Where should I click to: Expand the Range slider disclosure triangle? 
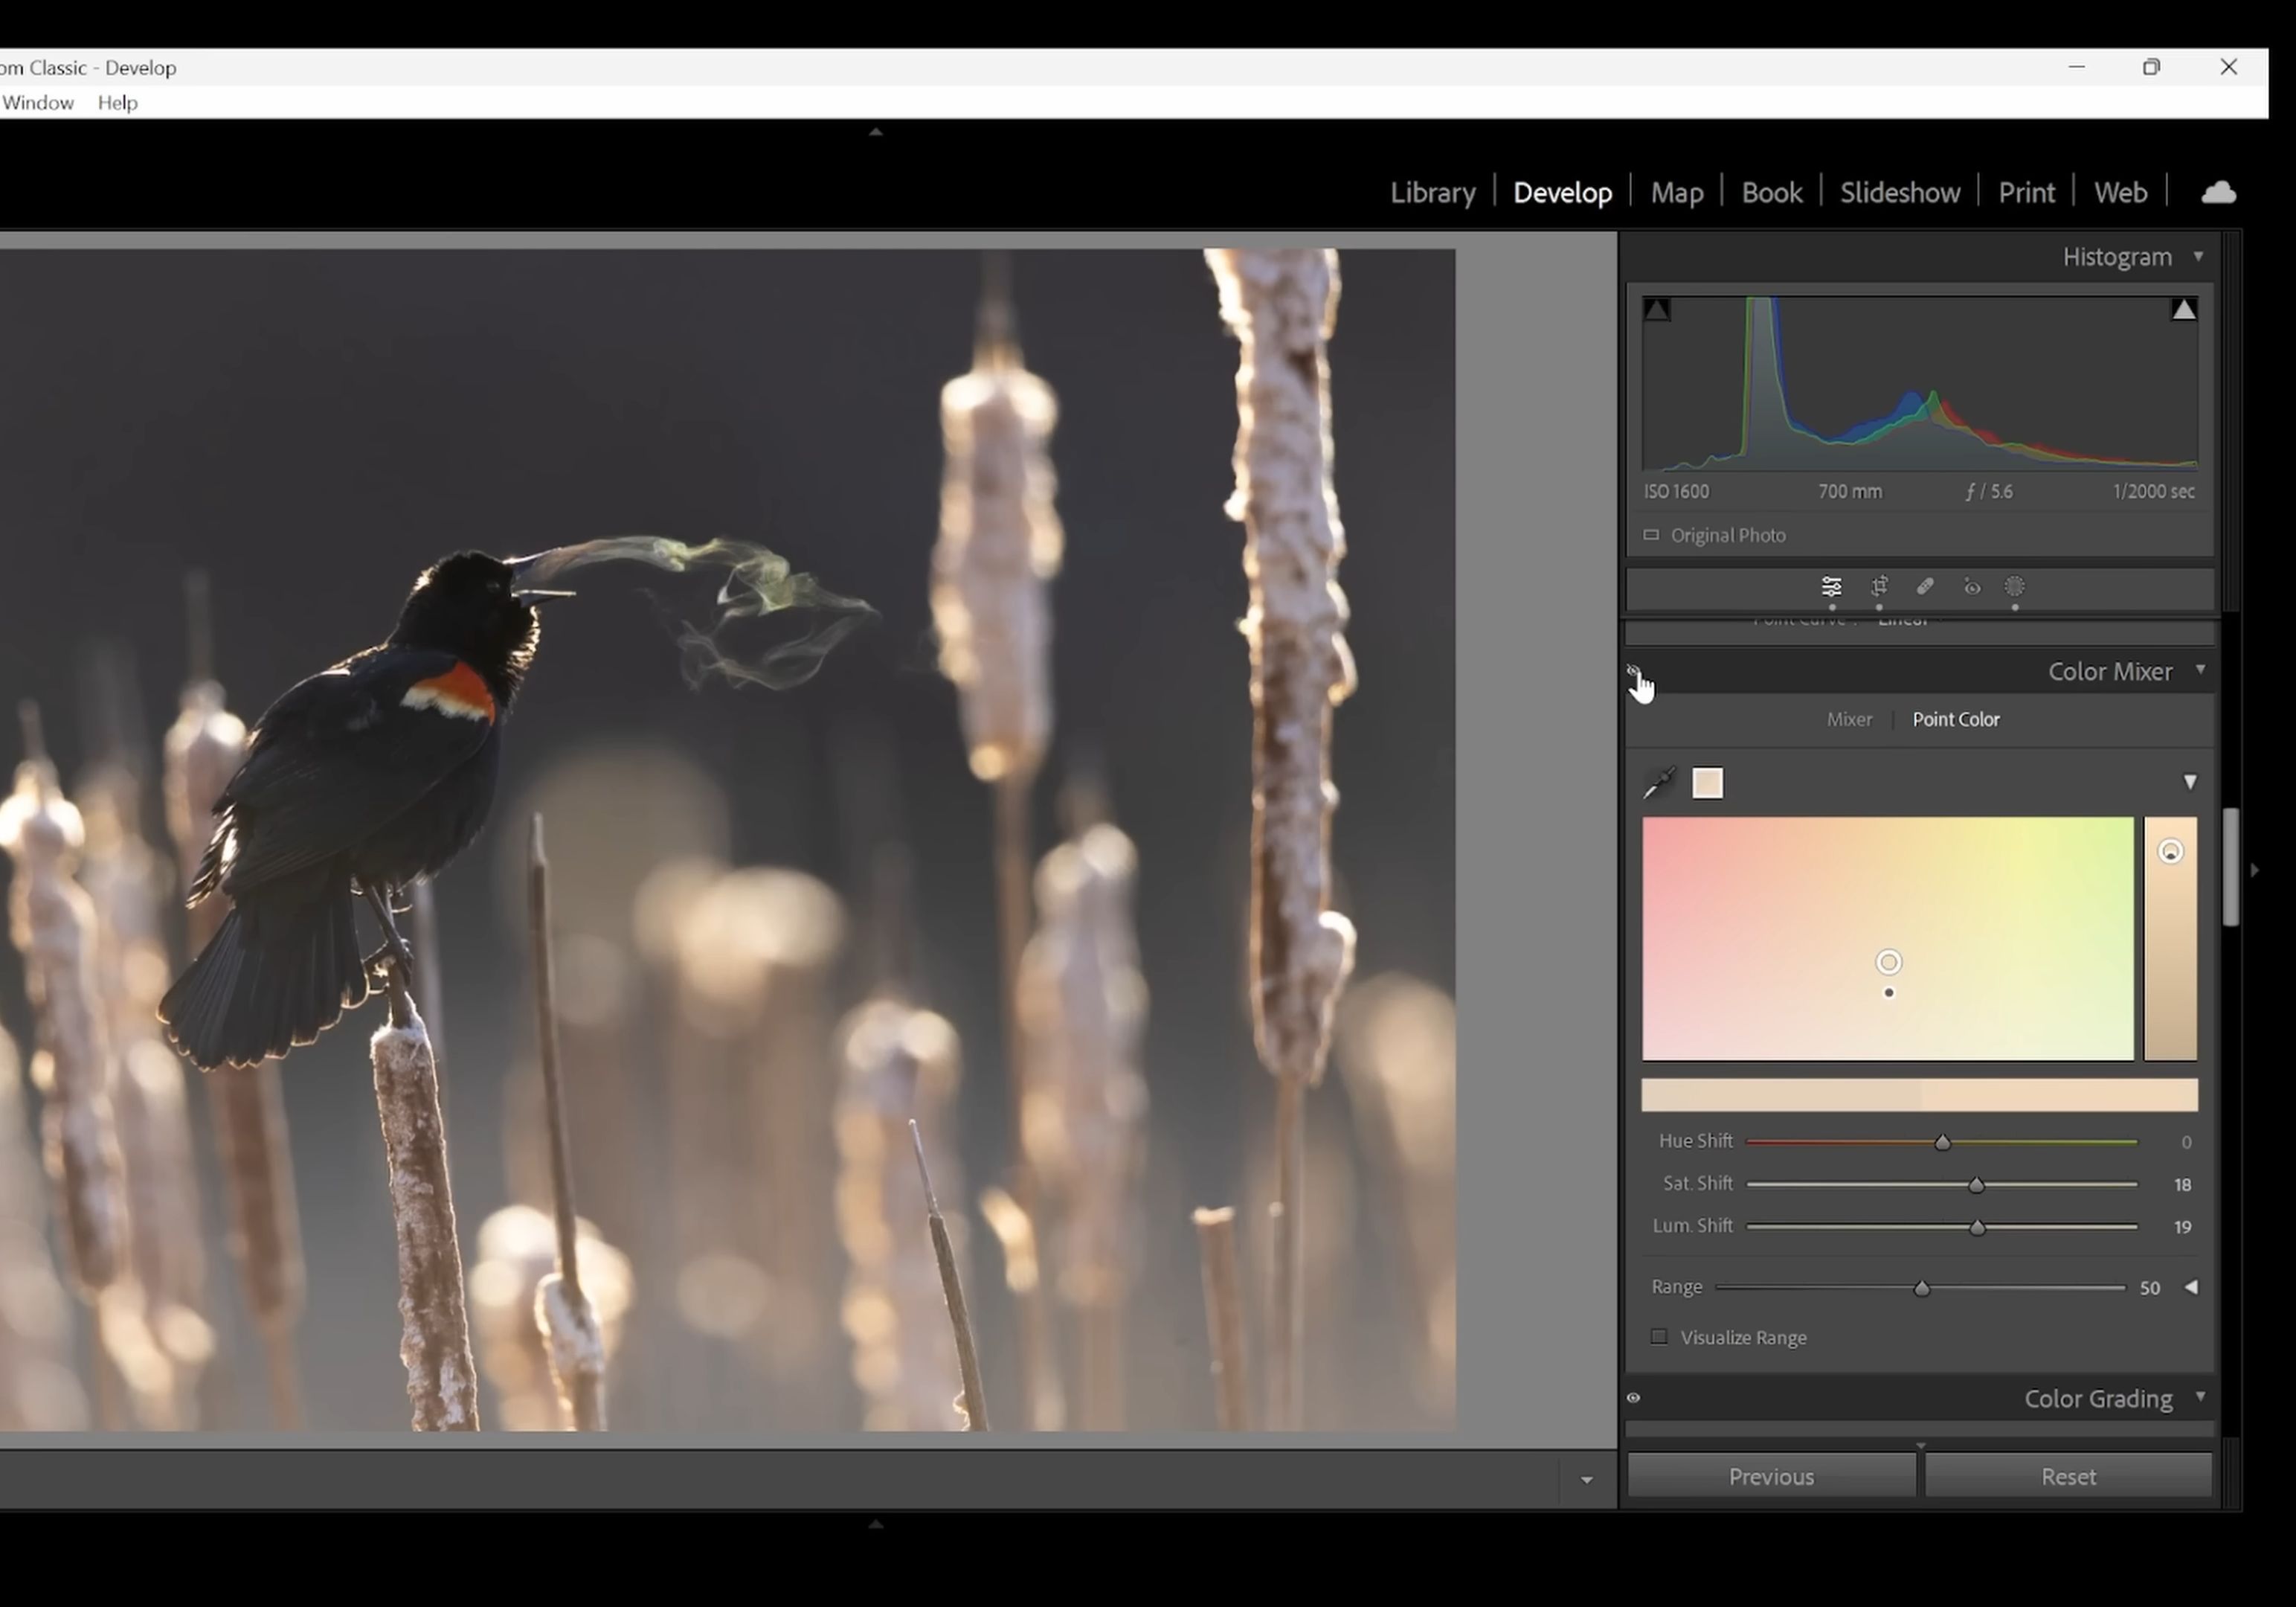[x=2191, y=1287]
